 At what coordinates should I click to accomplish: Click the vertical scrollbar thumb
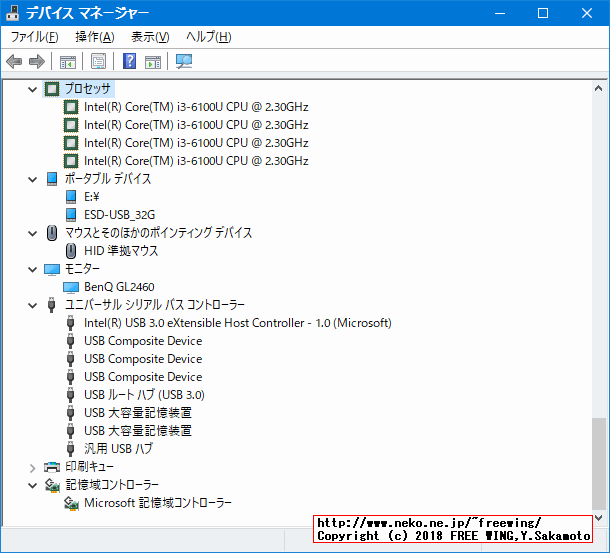point(599,463)
